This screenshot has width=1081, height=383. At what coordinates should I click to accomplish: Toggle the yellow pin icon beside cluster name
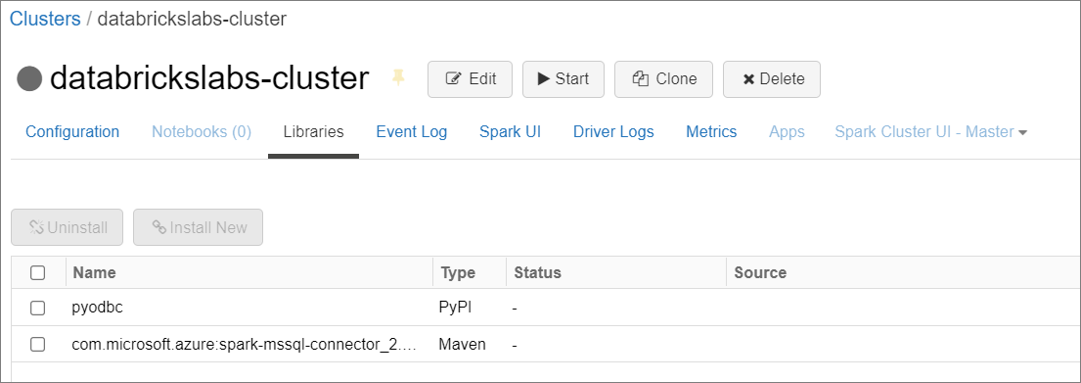click(x=398, y=78)
